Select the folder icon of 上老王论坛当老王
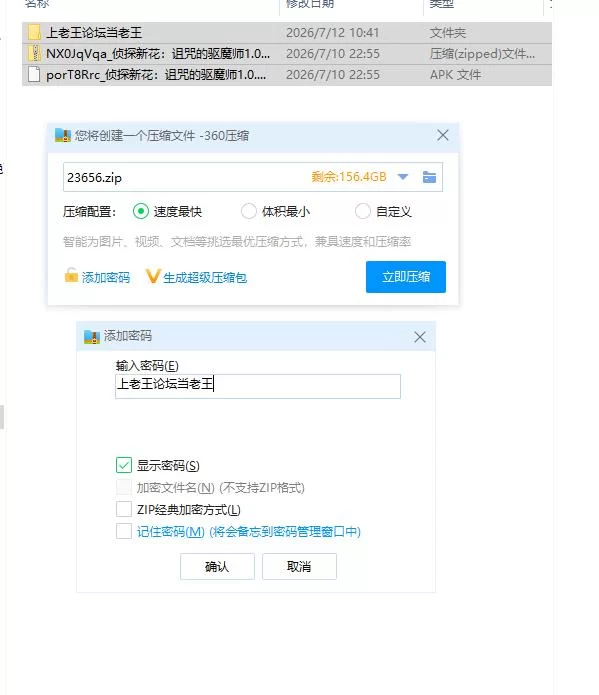Viewport: 599px width, 695px height. (x=34, y=32)
